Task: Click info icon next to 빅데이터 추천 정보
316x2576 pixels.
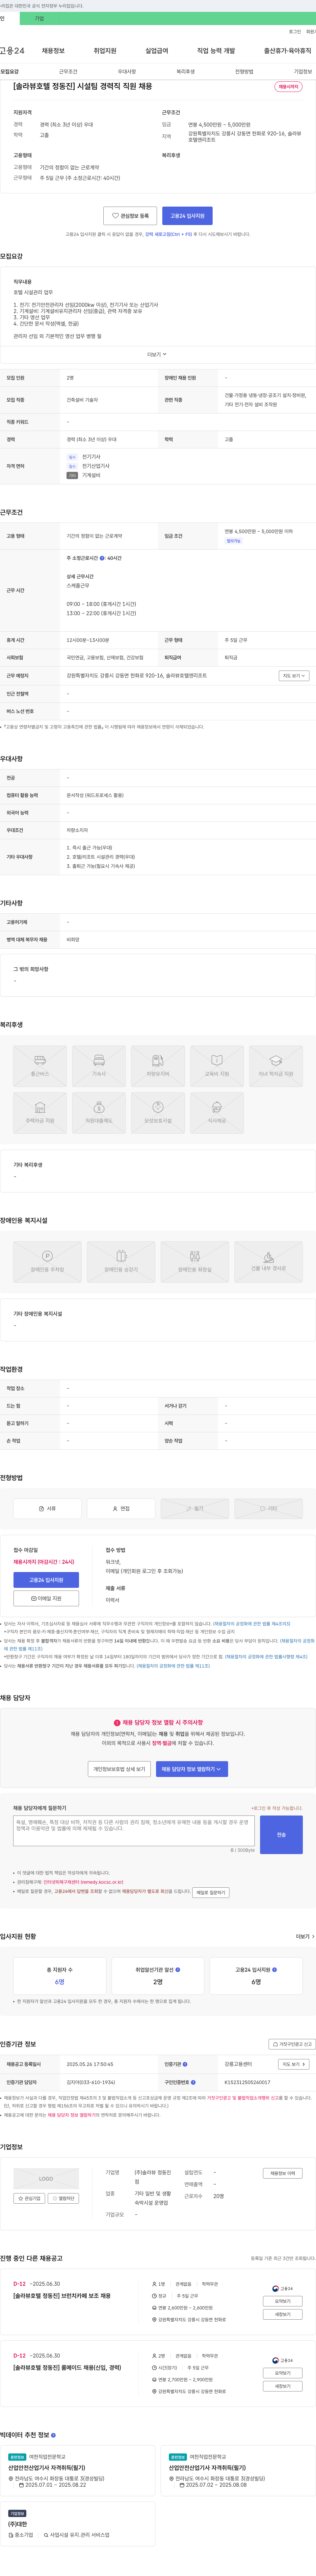Action: click(53, 2435)
